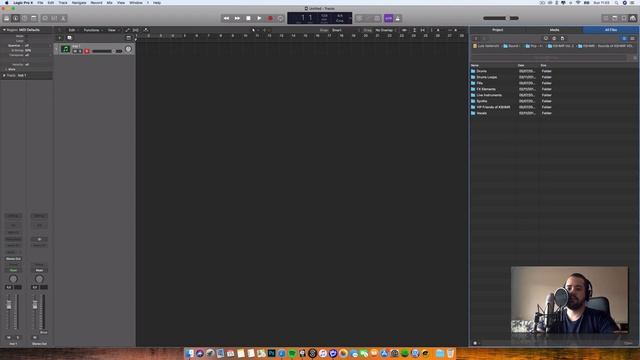The height and width of the screenshot is (360, 640).
Task: Click the Catch playhead button
Action: (146, 30)
